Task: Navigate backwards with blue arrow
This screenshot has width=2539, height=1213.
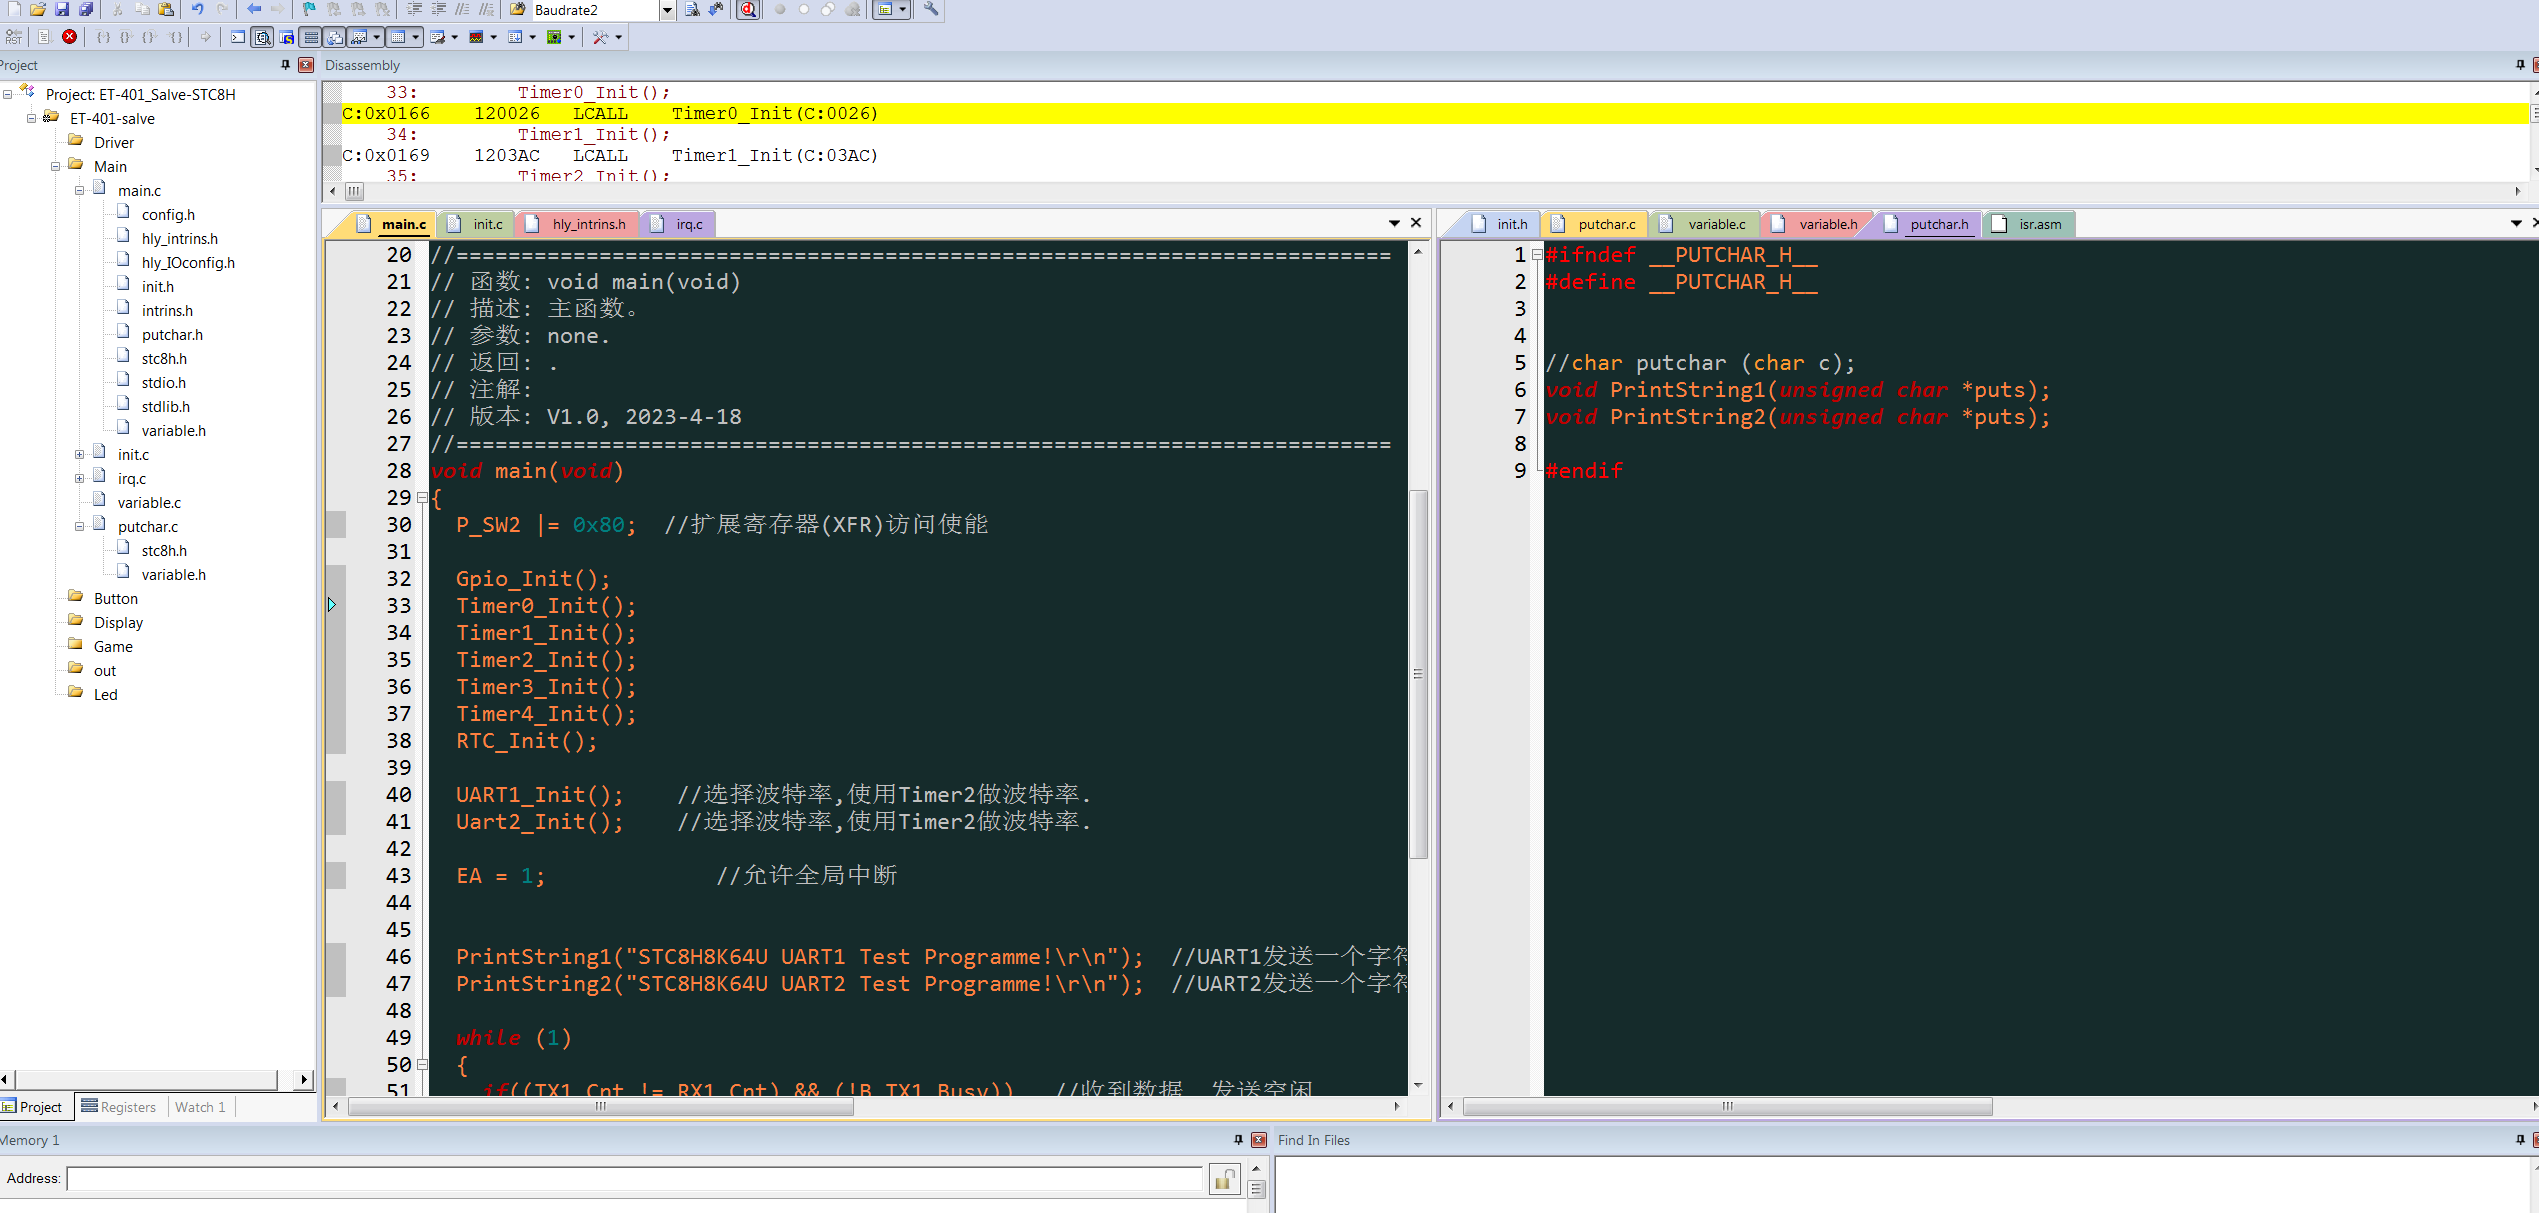Action: 254,9
